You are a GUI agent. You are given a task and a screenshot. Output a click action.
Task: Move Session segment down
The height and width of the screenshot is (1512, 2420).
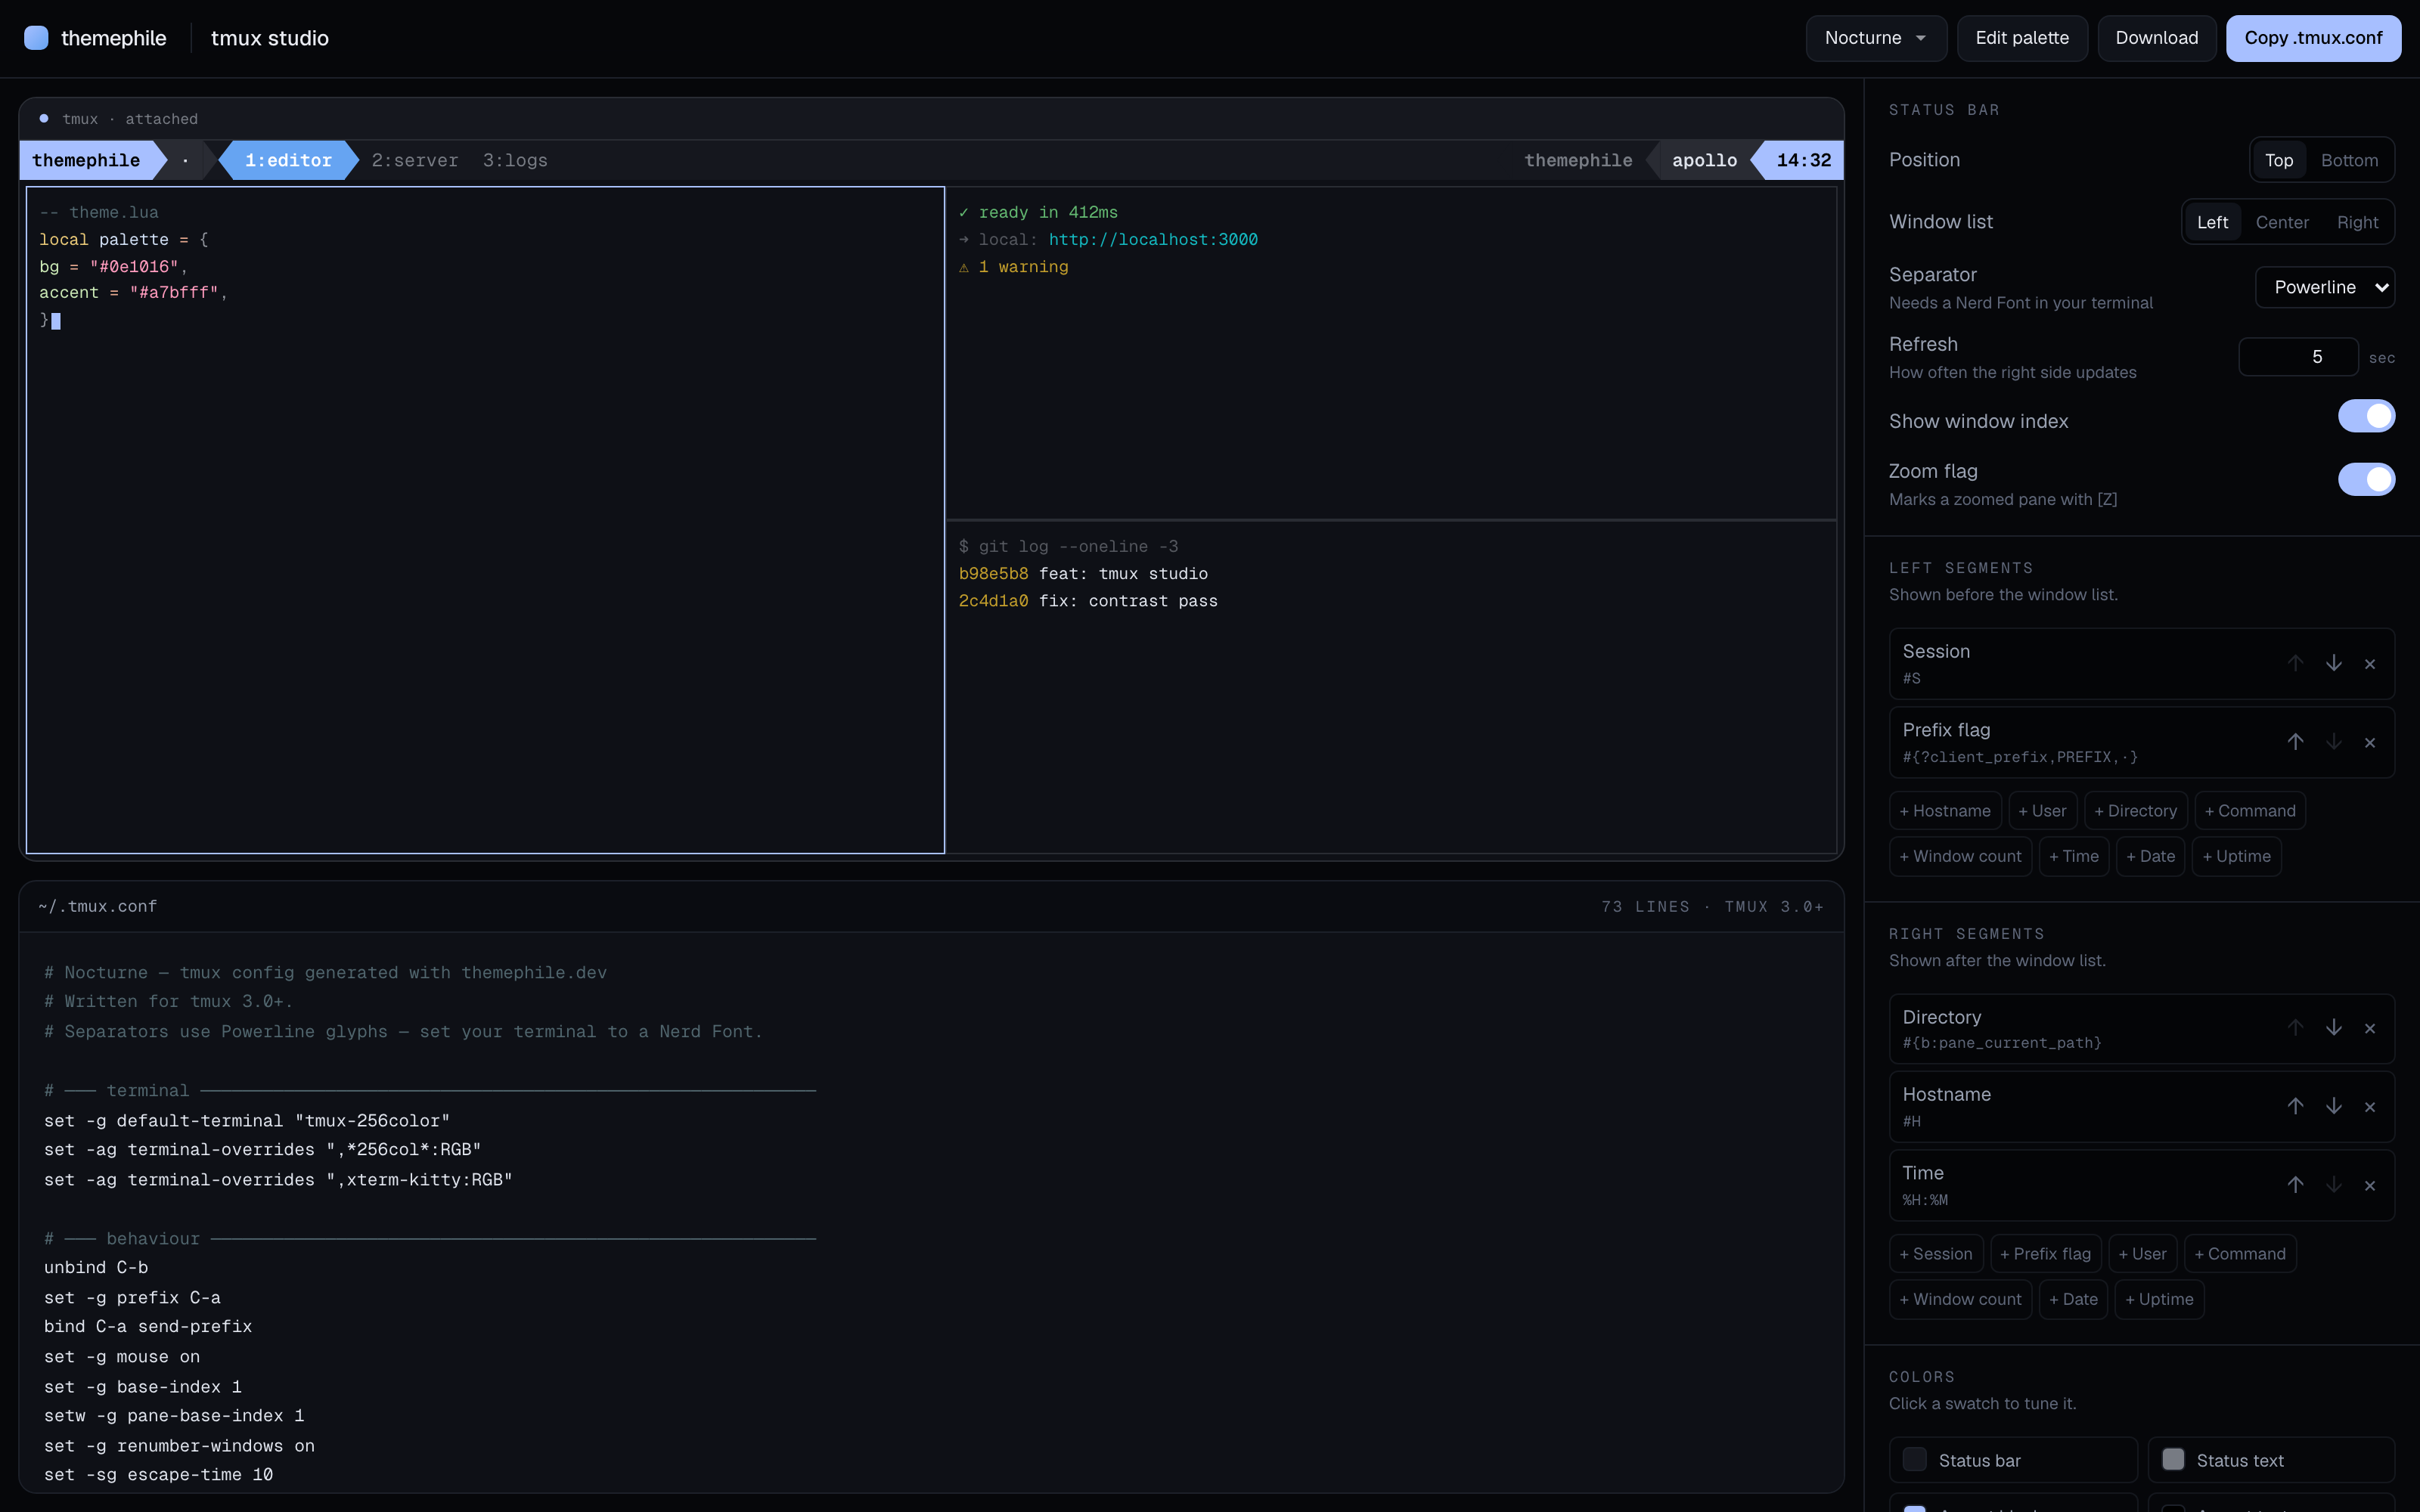2333,663
